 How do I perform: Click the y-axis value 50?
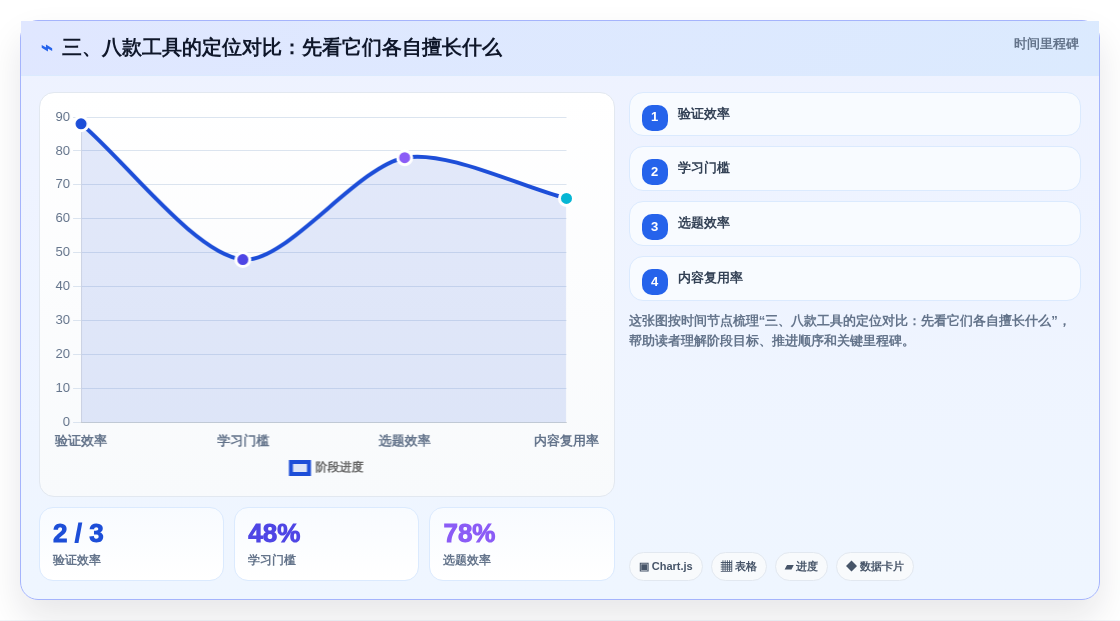(x=63, y=252)
